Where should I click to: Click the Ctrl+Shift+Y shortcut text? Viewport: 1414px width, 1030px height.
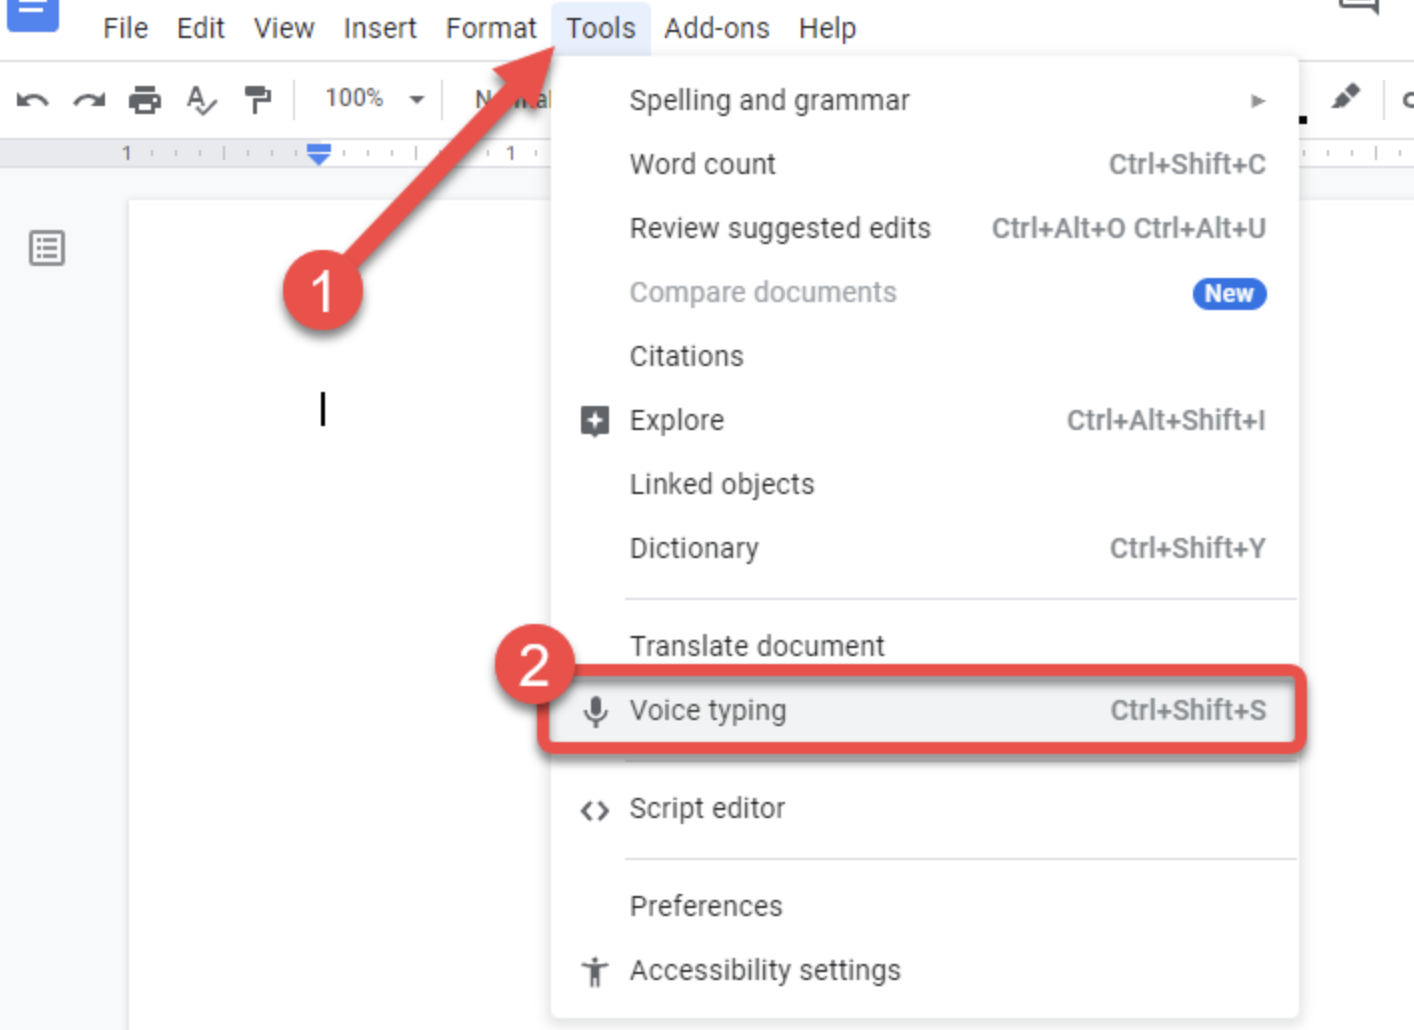1188,548
